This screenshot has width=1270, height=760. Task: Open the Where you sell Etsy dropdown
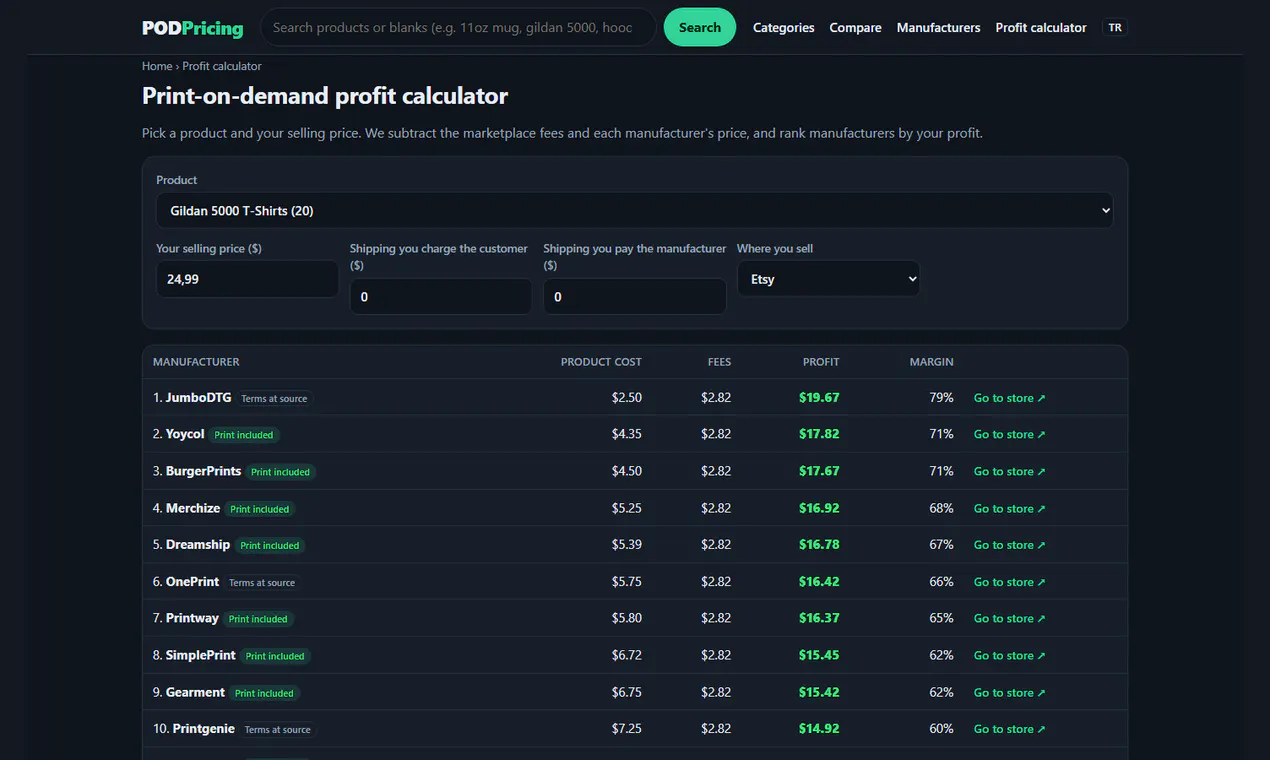tap(828, 279)
